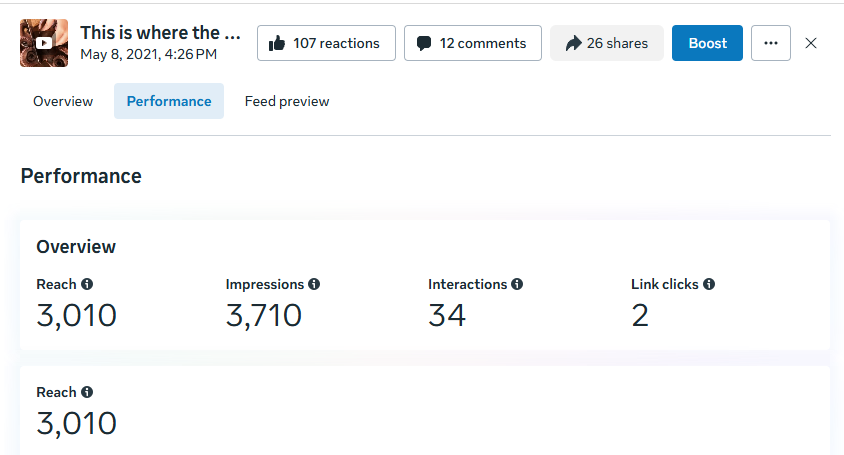The height and width of the screenshot is (455, 844).
Task: Click the 3,710 Impressions value
Action: tap(264, 316)
